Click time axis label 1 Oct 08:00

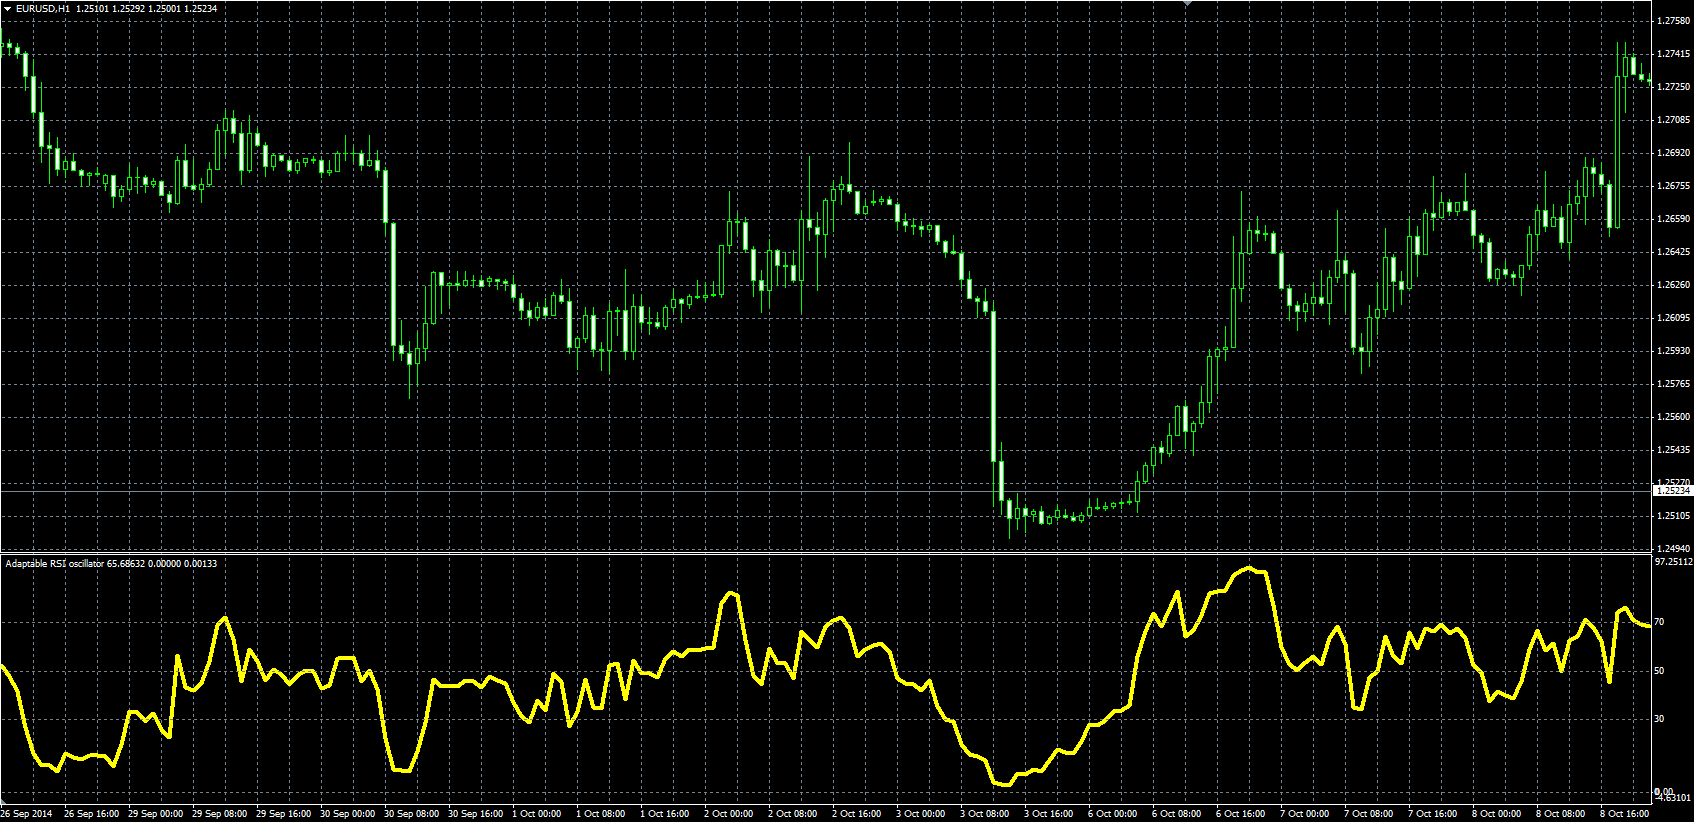pos(601,814)
